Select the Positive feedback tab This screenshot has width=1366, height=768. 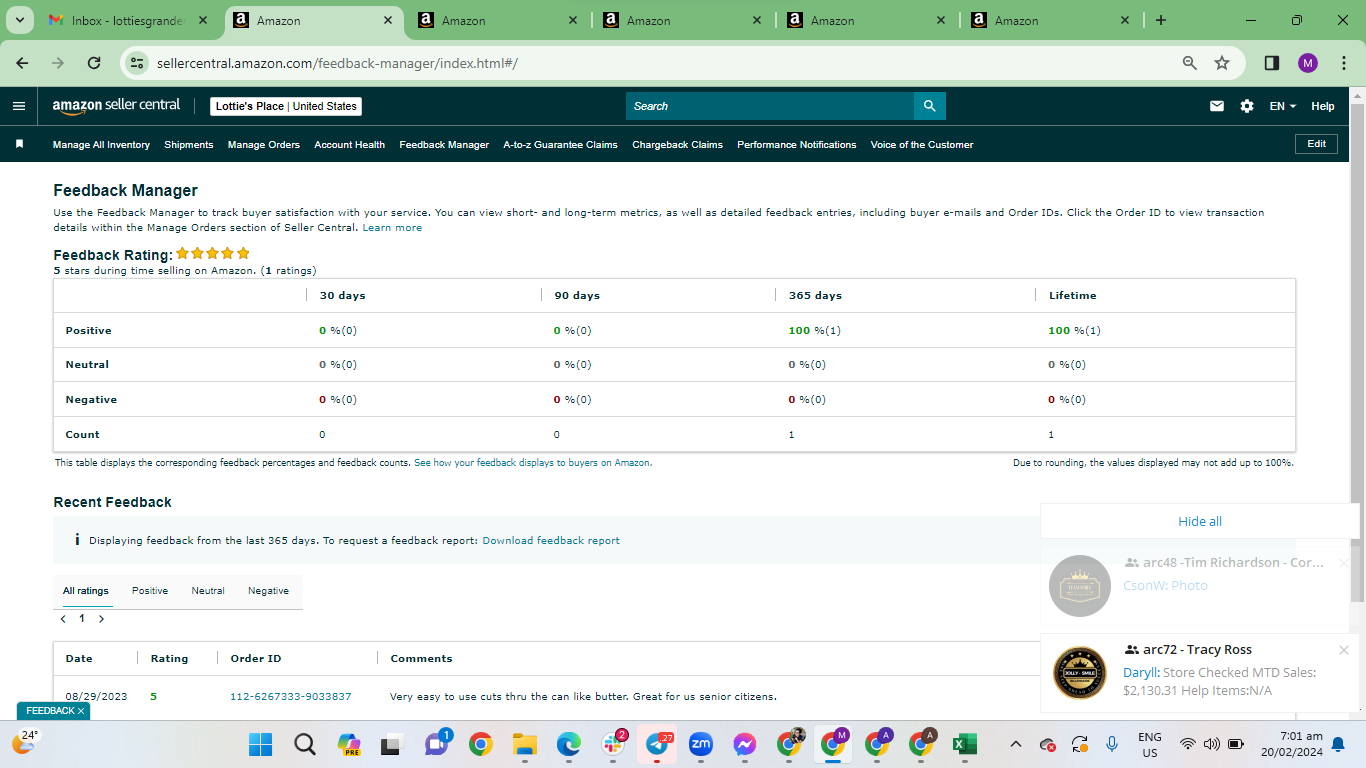(x=150, y=591)
